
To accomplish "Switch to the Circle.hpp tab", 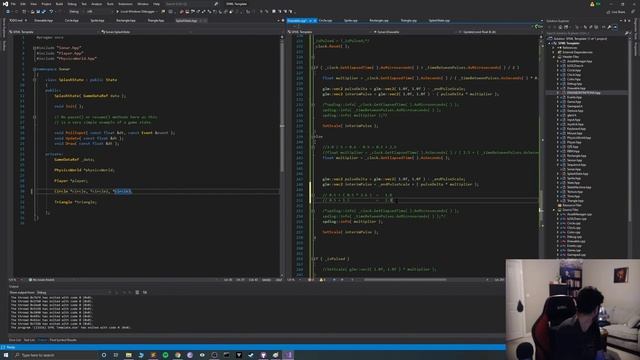I will pos(72,20).
